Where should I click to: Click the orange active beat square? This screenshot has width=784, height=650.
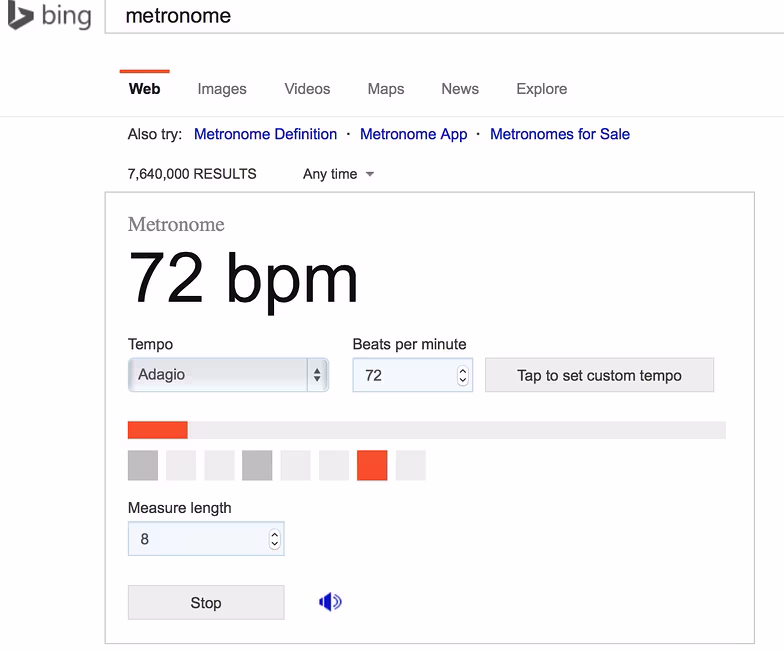click(x=372, y=466)
